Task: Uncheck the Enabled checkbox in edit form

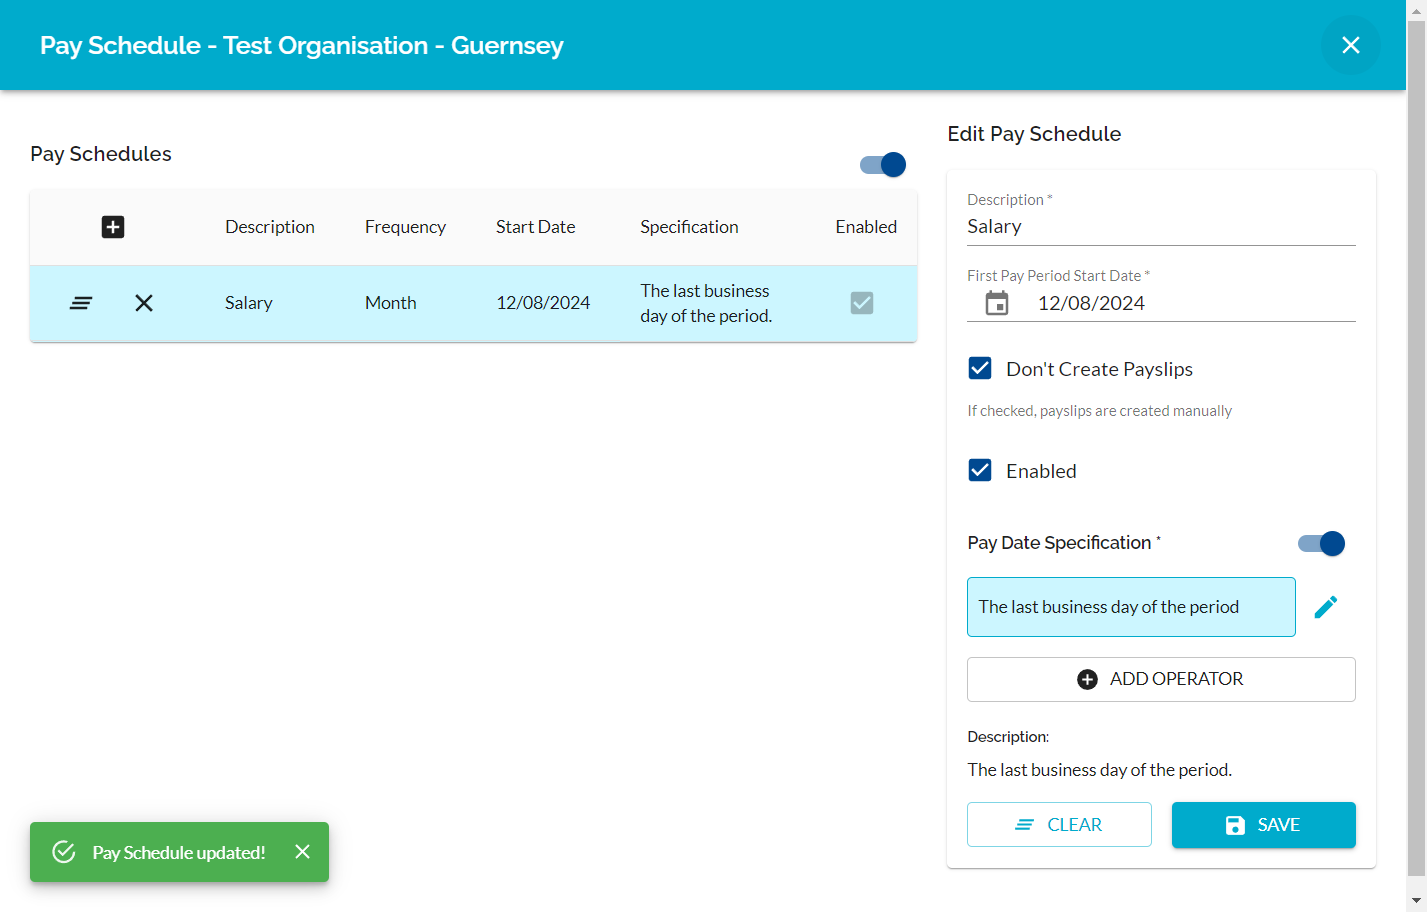Action: click(x=980, y=471)
